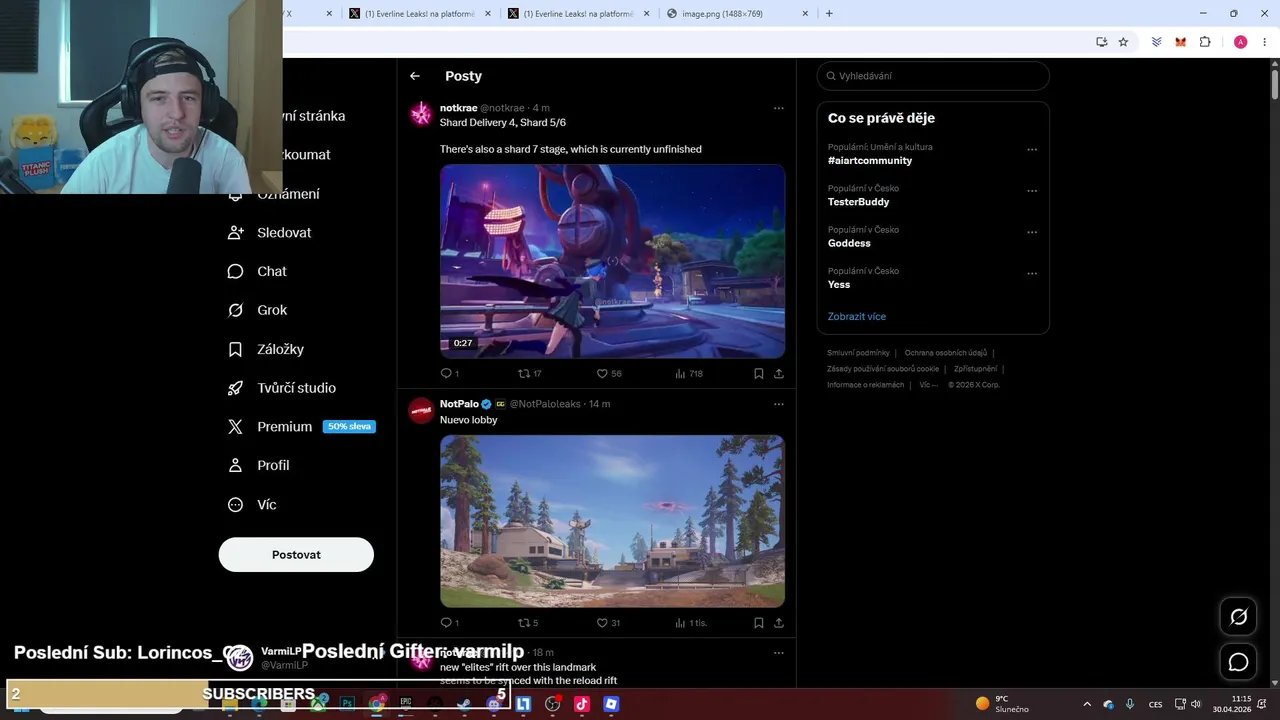
Task: Open the #aiartcommunity trend
Action: coord(869,160)
